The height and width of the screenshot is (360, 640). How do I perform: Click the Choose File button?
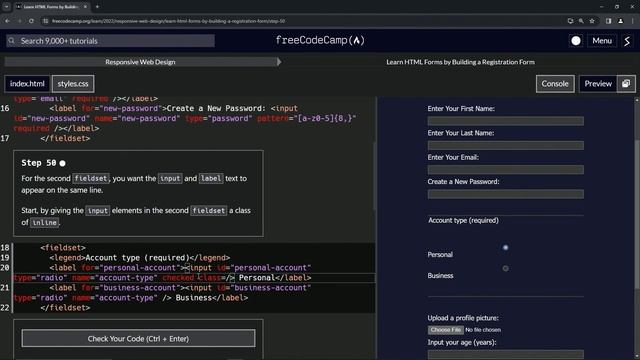pyautogui.click(x=446, y=330)
